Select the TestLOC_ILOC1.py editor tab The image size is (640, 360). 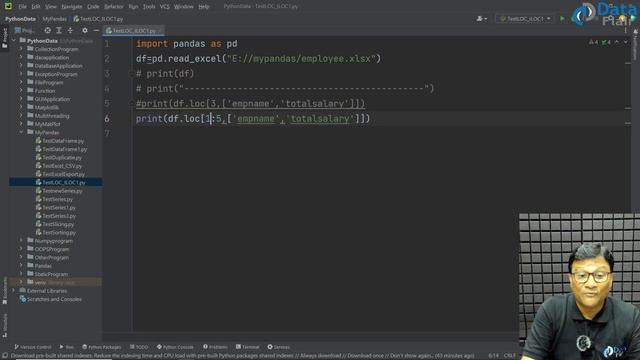click(x=133, y=31)
